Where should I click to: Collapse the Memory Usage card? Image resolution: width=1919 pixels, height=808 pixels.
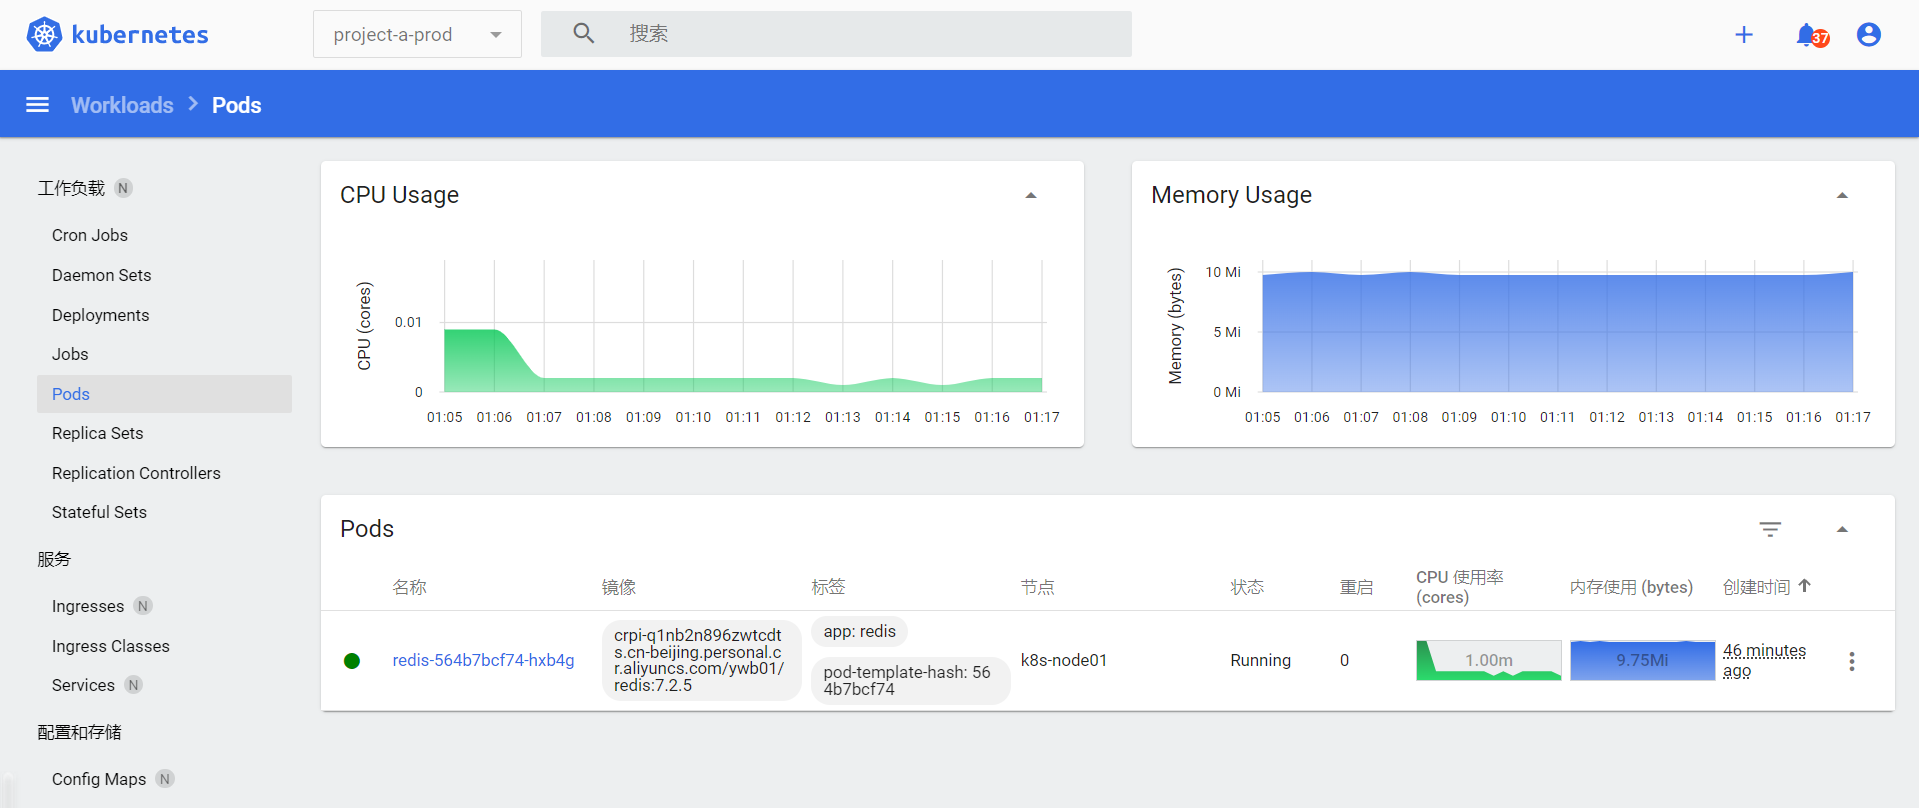[1842, 196]
